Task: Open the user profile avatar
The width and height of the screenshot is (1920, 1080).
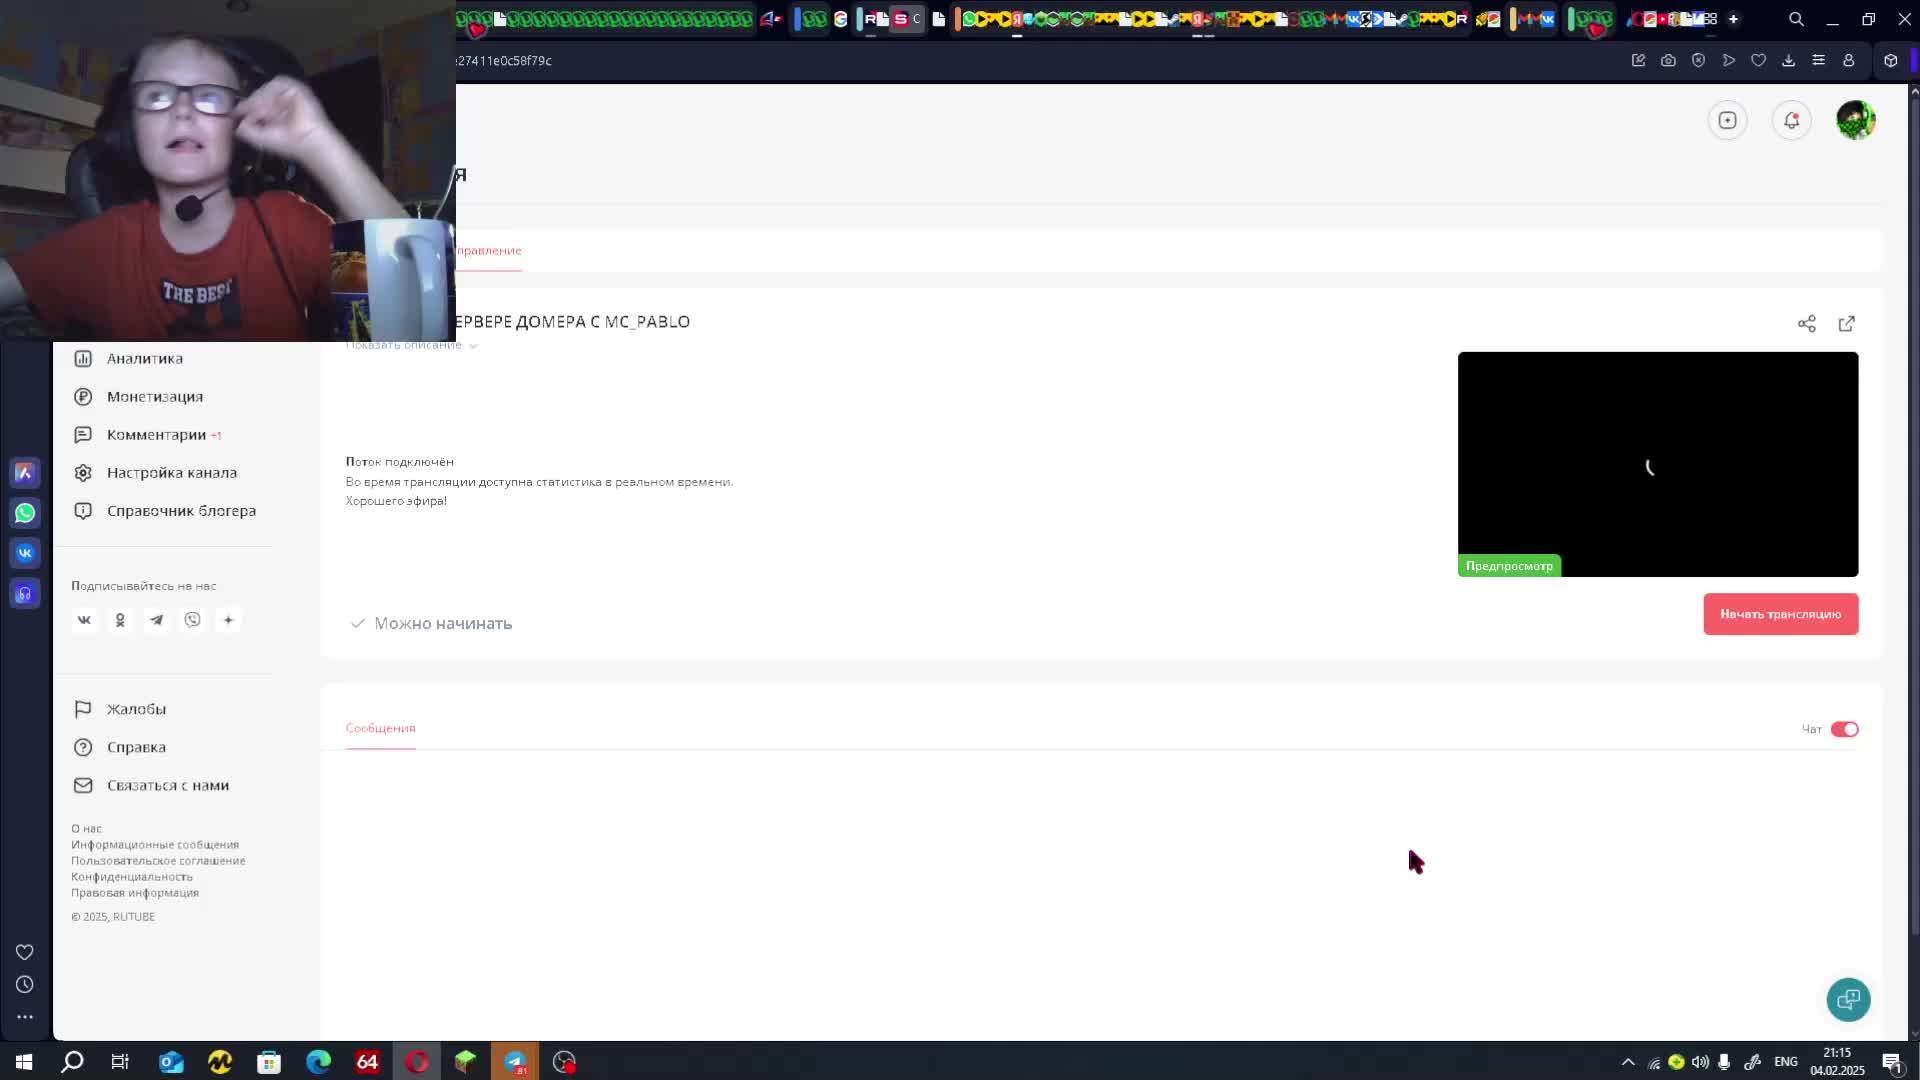Action: pos(1855,120)
